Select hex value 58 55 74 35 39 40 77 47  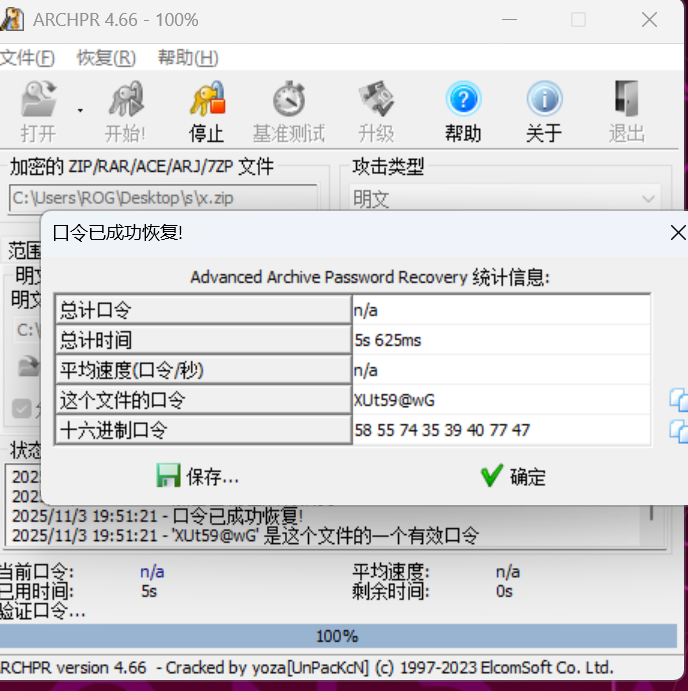tap(501, 430)
